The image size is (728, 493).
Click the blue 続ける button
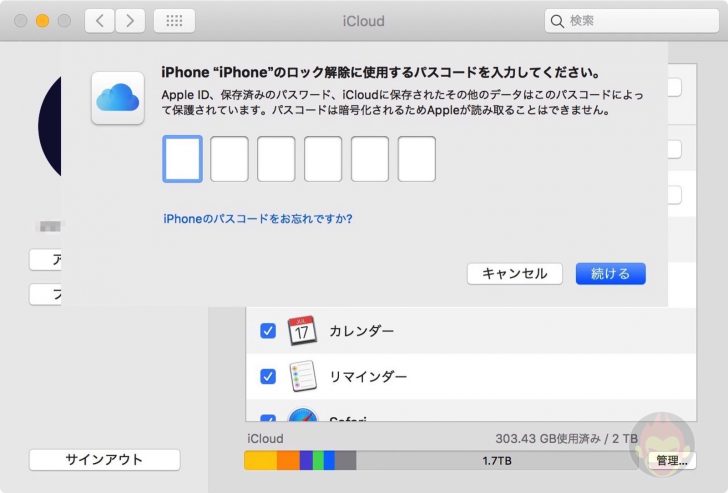(610, 274)
